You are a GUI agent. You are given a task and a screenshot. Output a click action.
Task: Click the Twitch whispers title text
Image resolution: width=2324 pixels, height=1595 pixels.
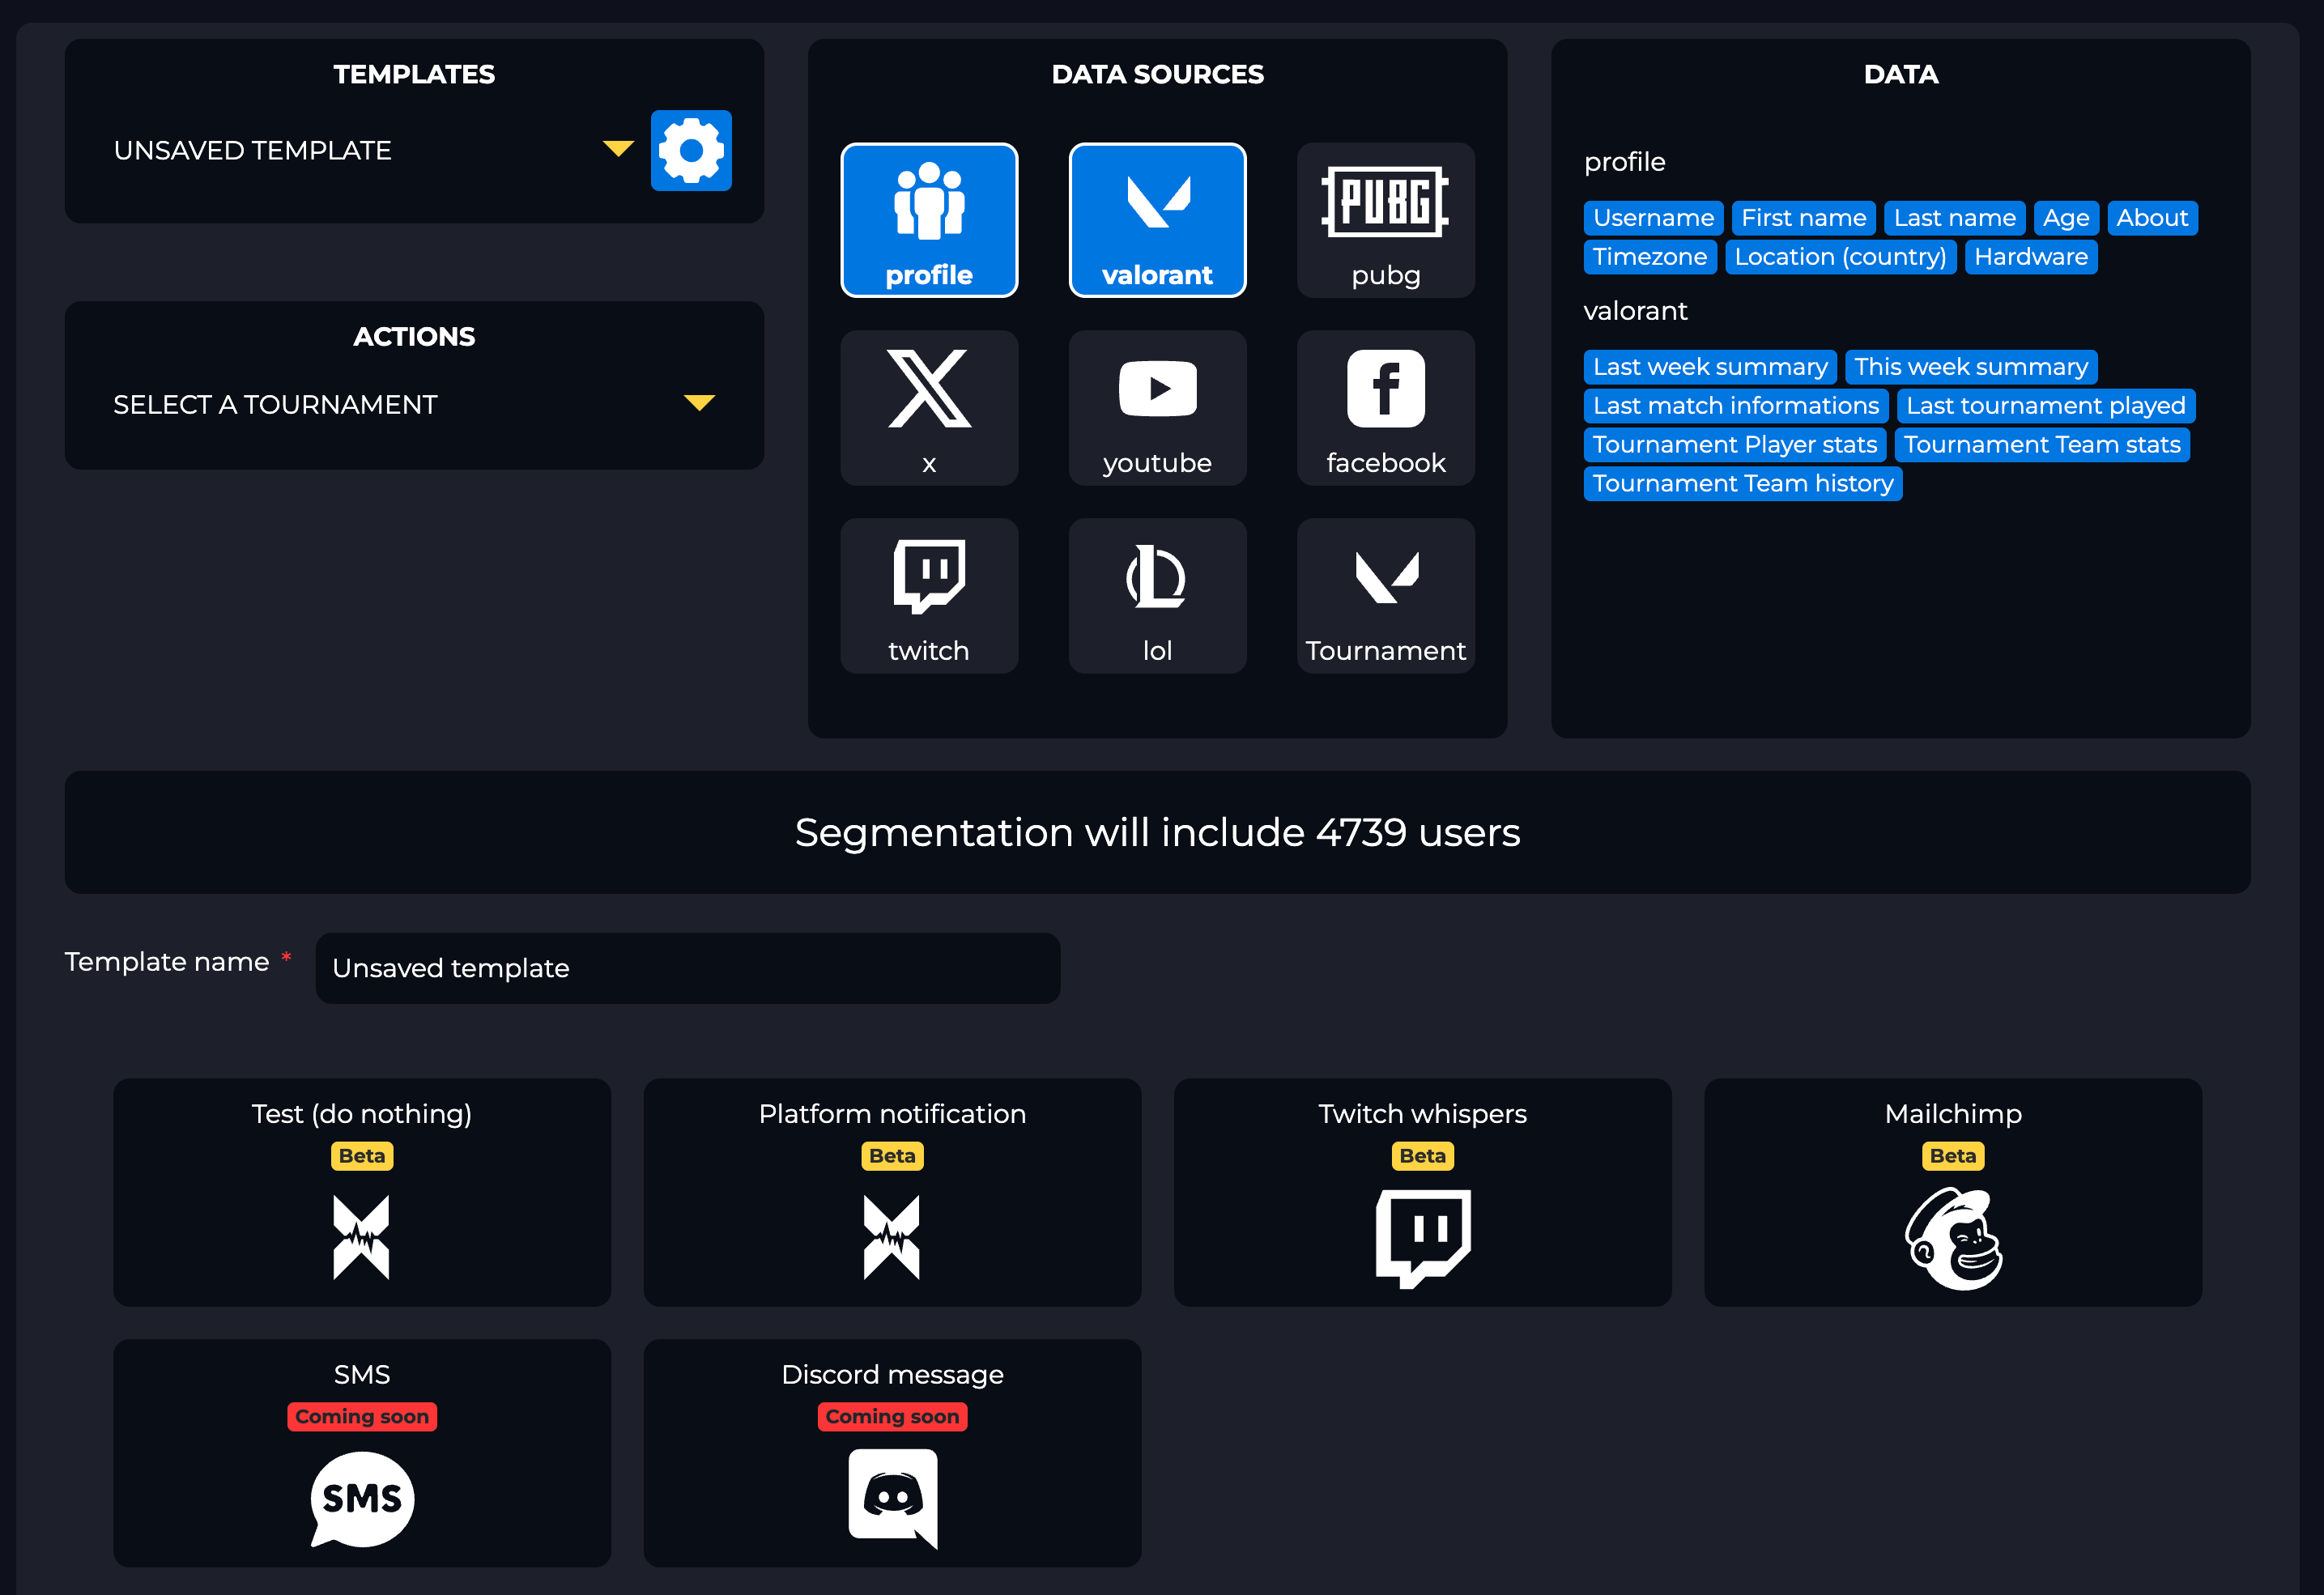(x=1422, y=1114)
